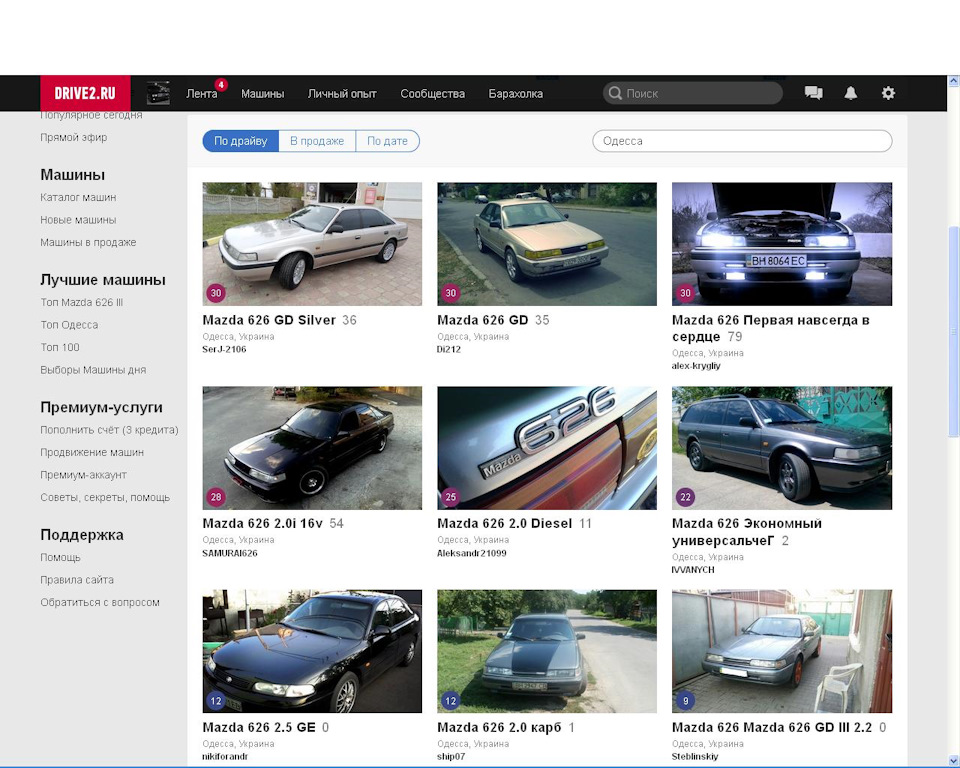Open the Новые машины sidebar link
Screen dimensions: 960x768
click(78, 220)
